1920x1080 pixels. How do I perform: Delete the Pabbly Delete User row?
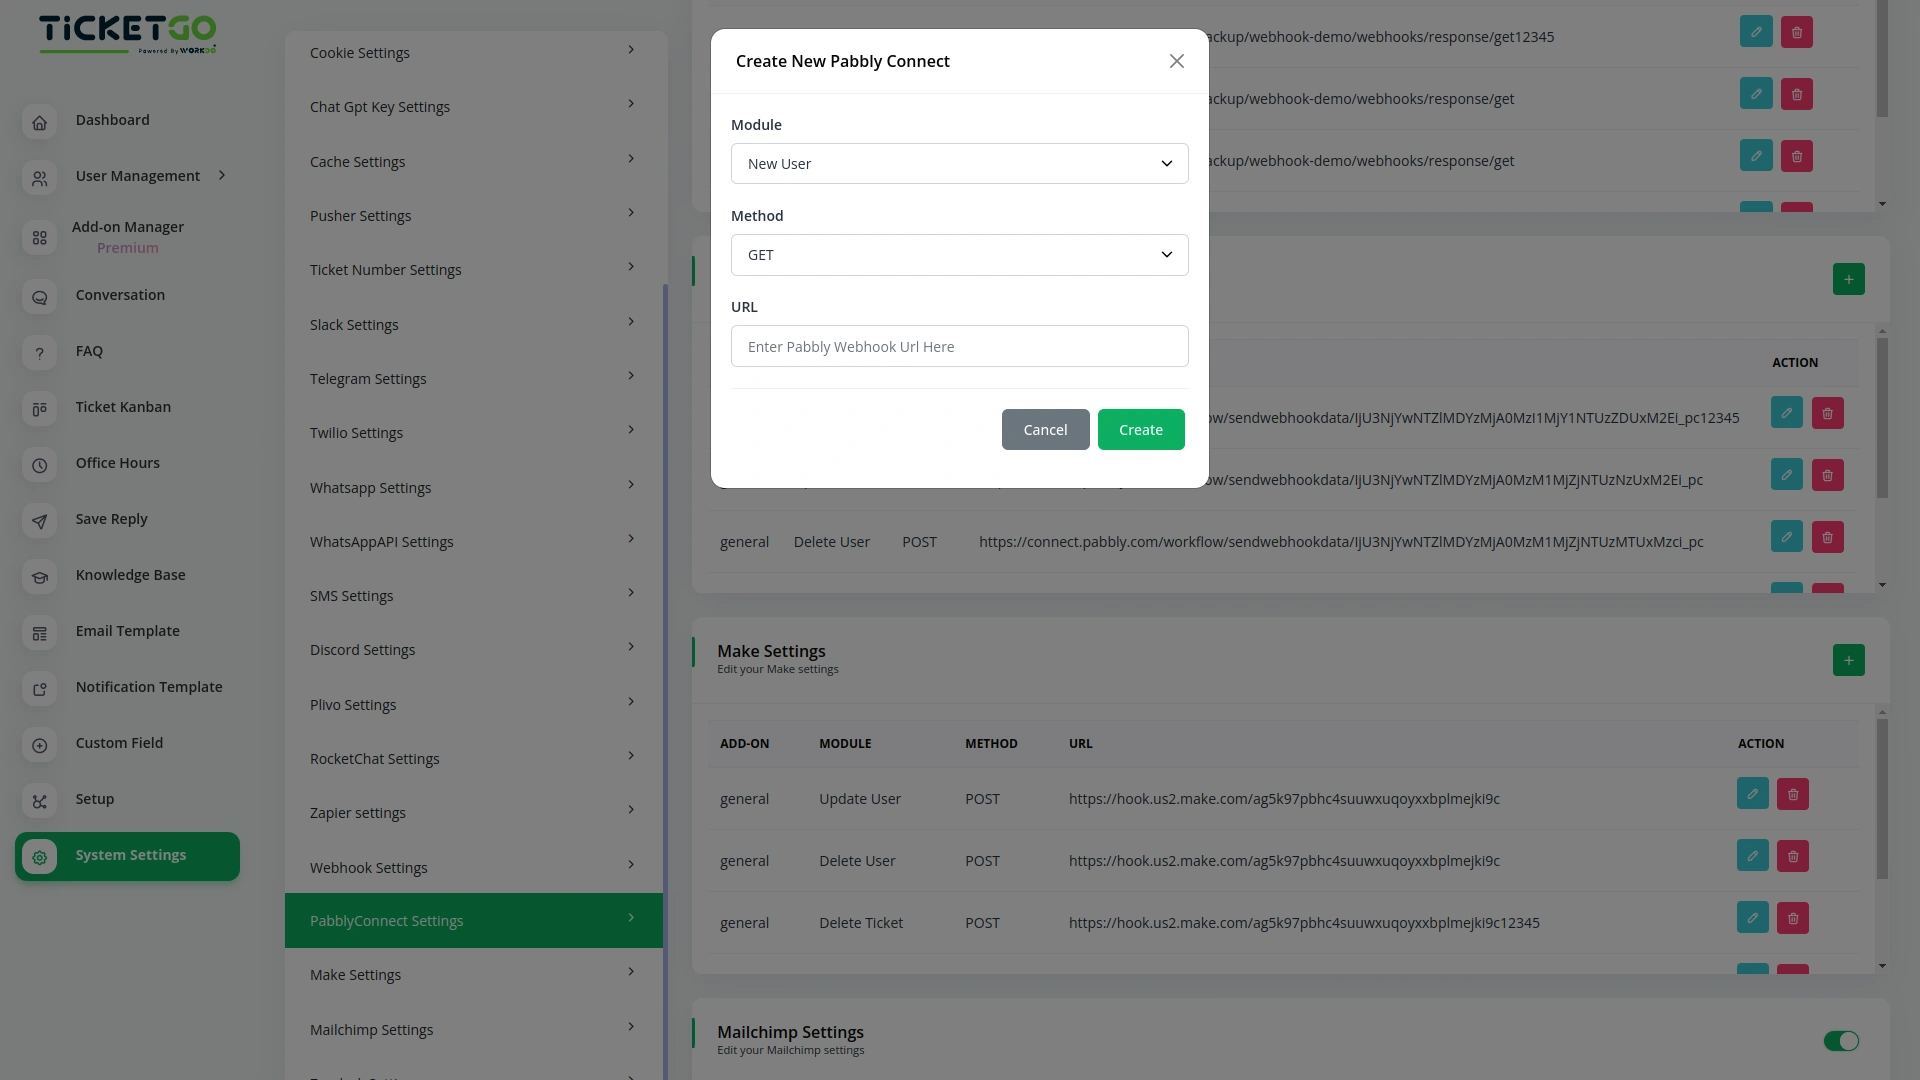pyautogui.click(x=1827, y=538)
